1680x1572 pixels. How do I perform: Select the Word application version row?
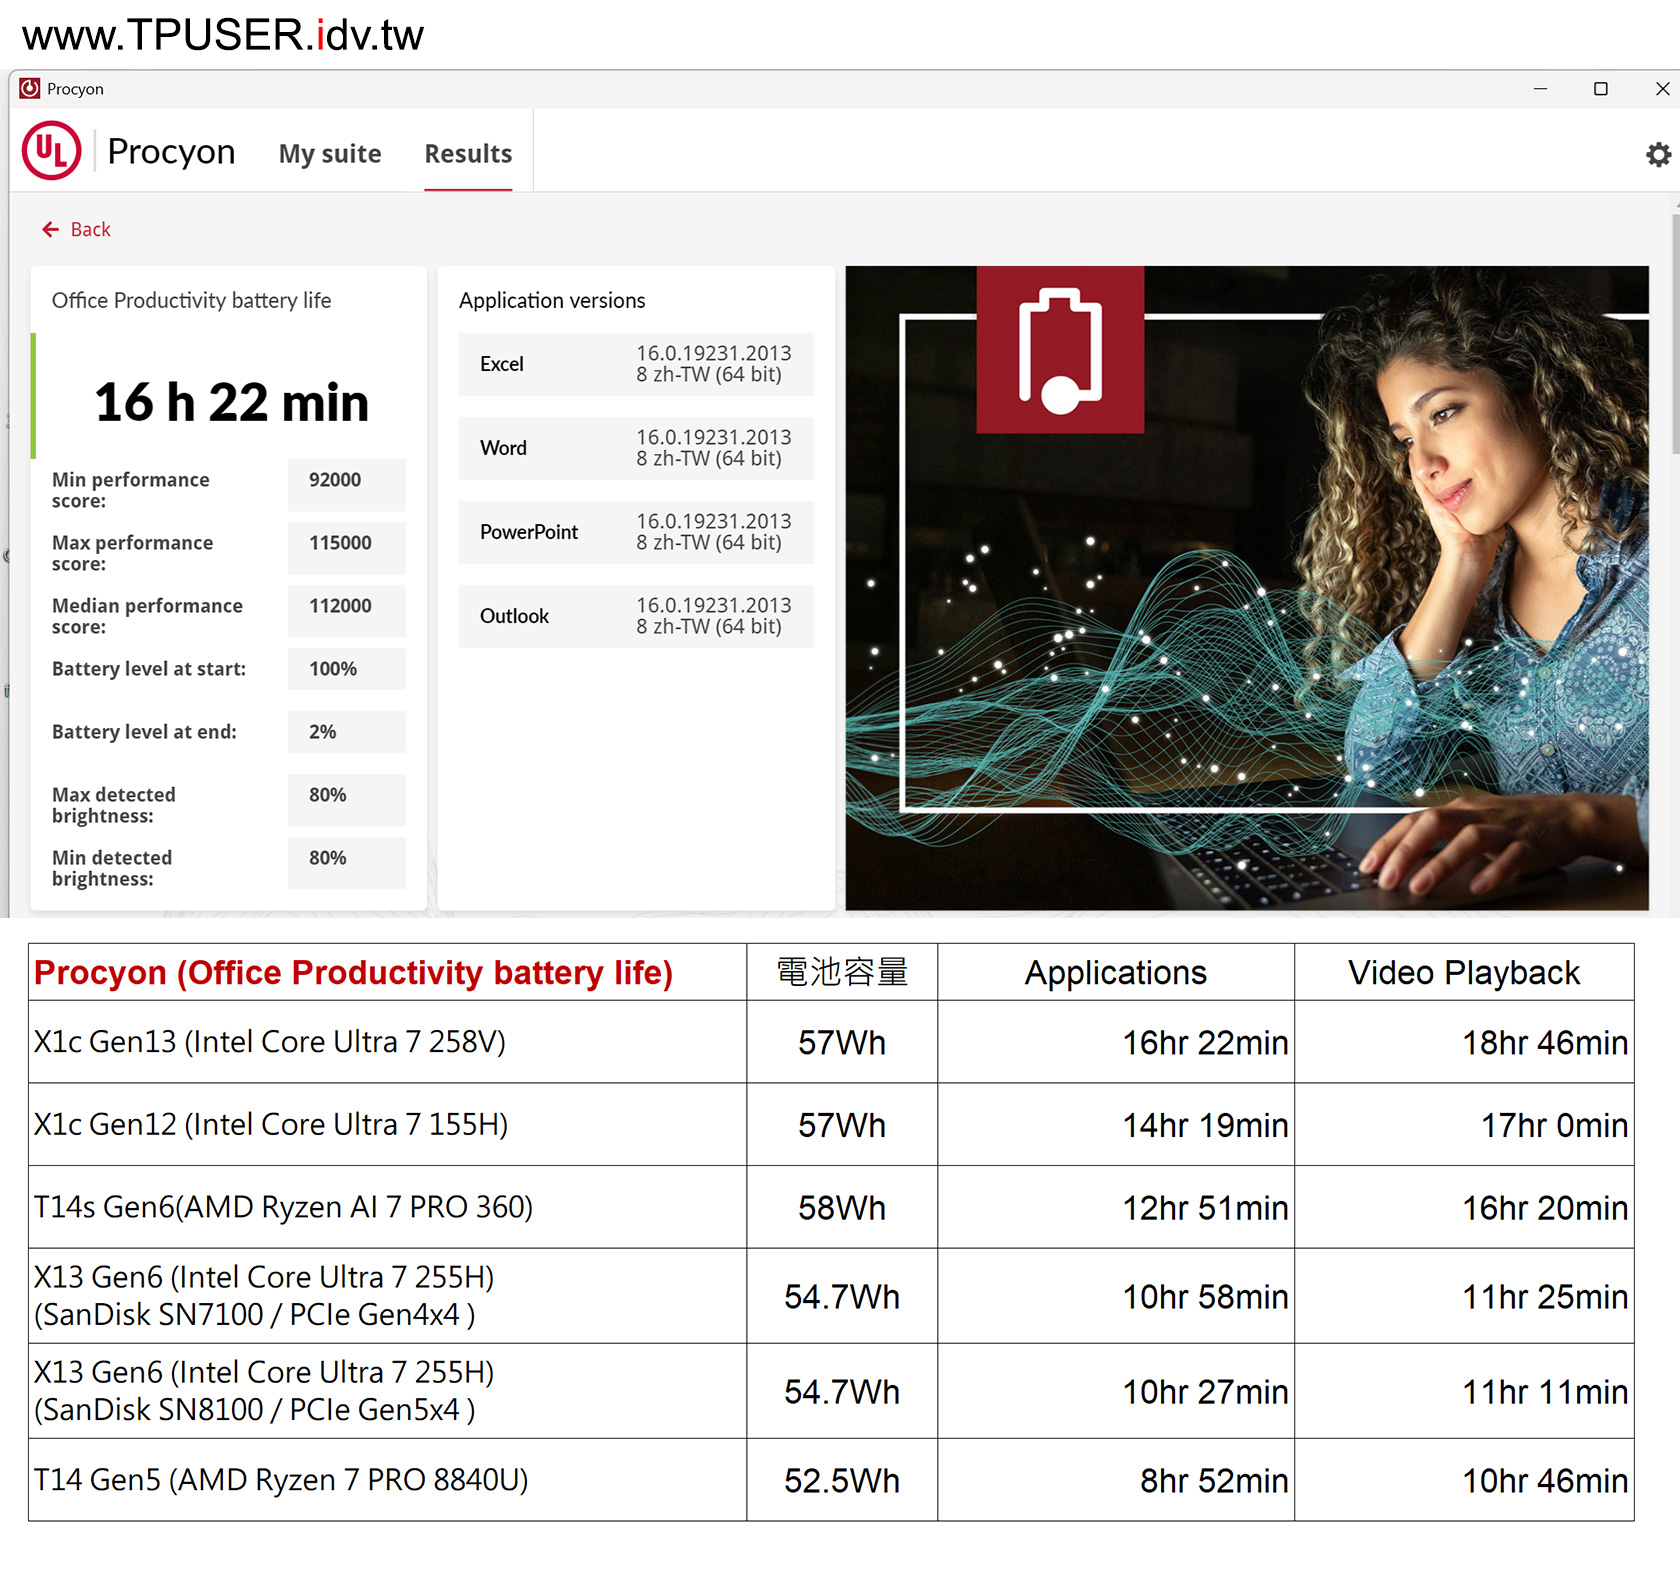(x=635, y=448)
